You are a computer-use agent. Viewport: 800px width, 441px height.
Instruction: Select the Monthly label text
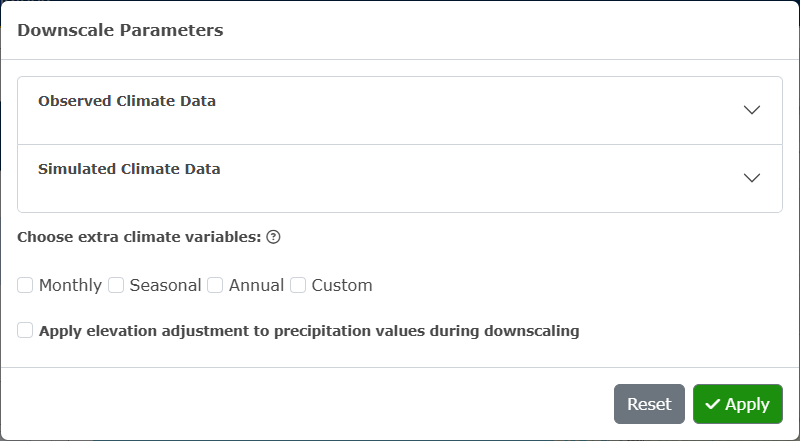click(70, 285)
